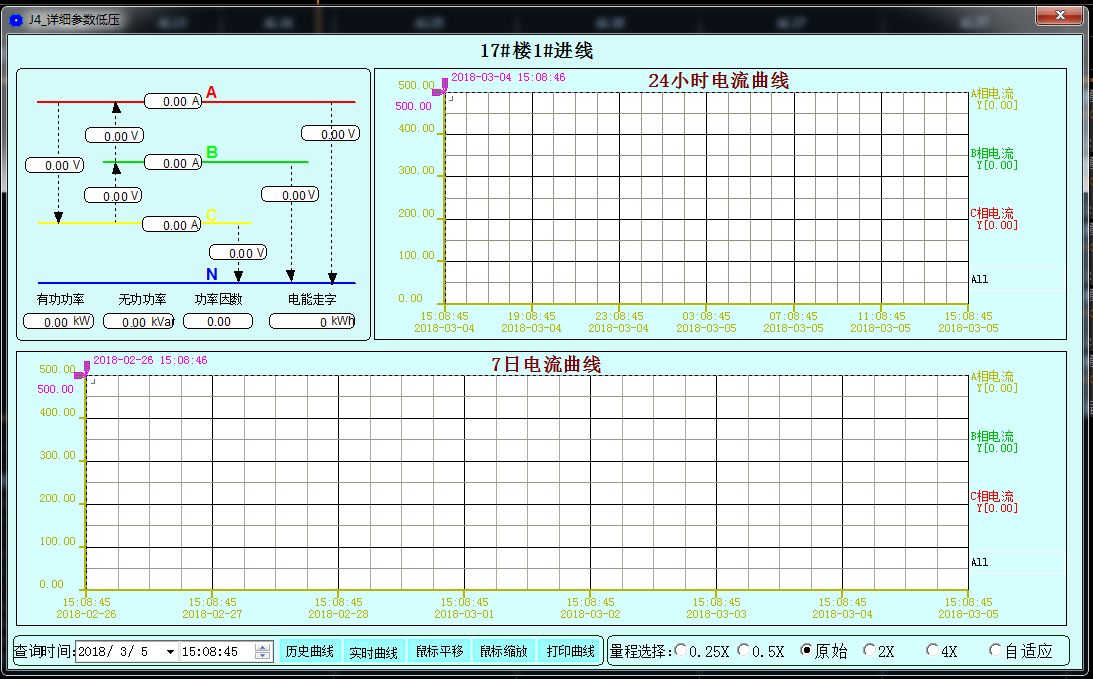Click the 17#楼1#进线 heading
The height and width of the screenshot is (679, 1093).
click(537, 51)
